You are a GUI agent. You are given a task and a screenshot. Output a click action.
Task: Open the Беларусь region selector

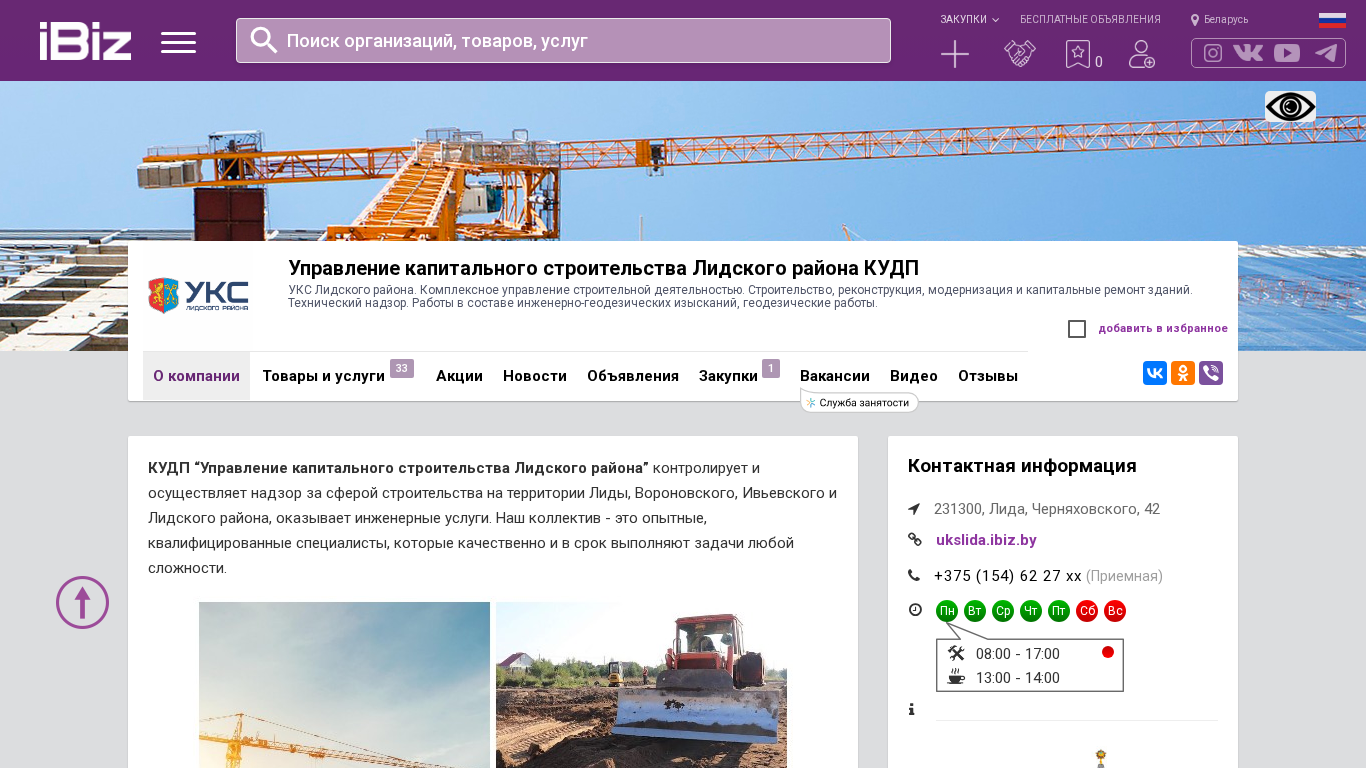1219,19
